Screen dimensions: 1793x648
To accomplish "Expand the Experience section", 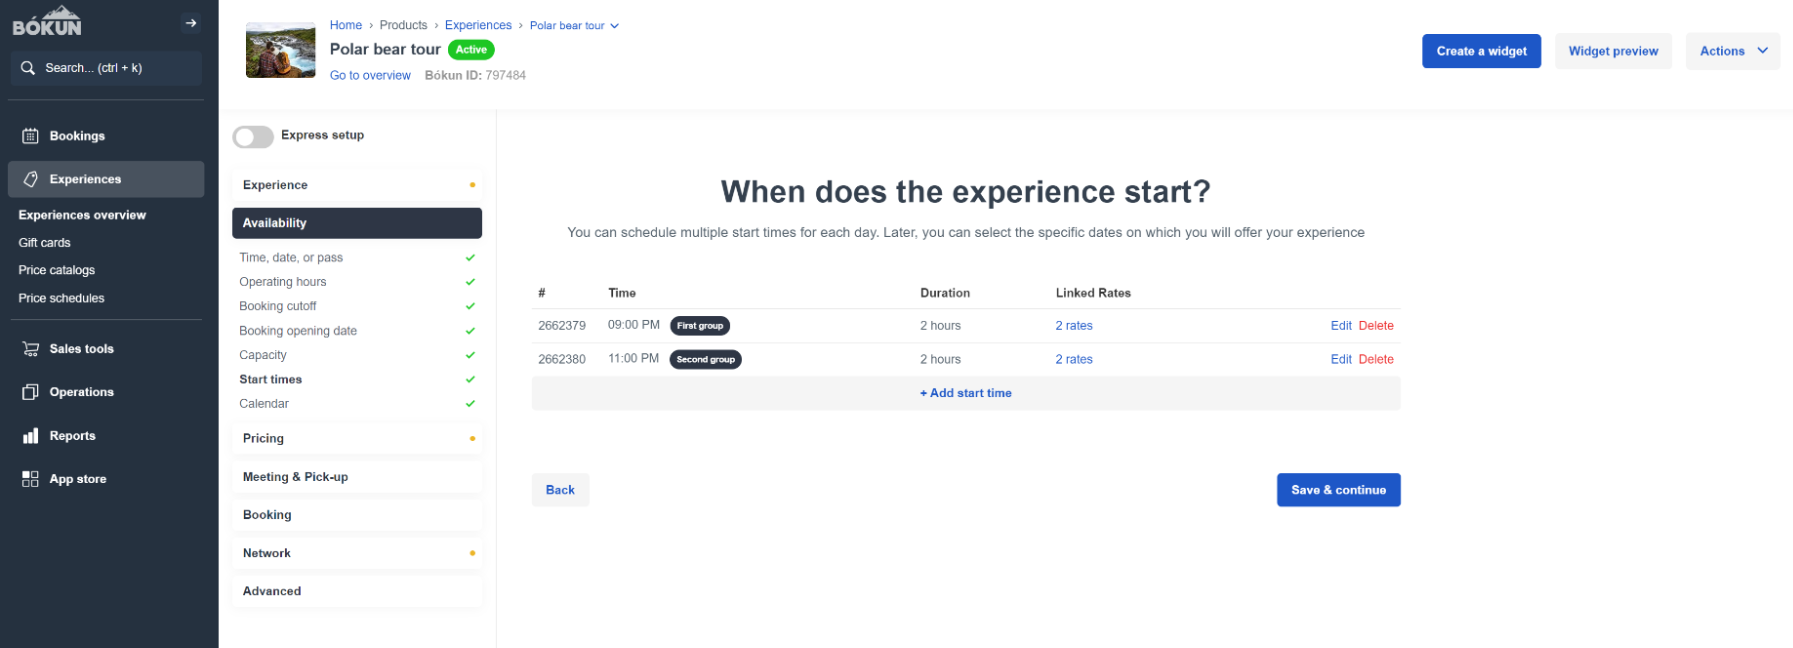I will (x=357, y=185).
